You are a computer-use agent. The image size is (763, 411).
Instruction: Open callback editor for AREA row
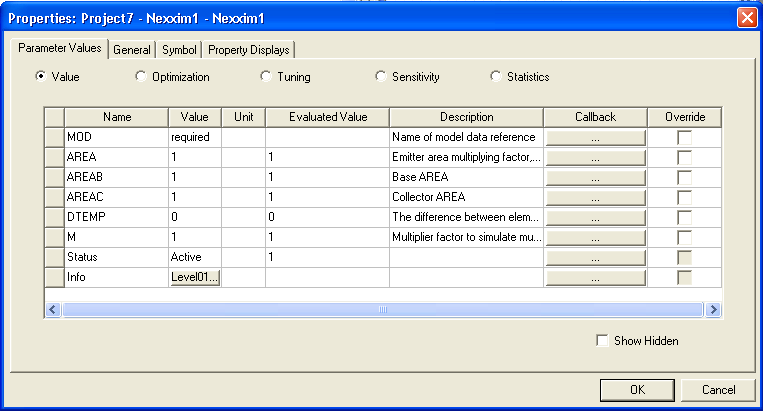click(595, 157)
